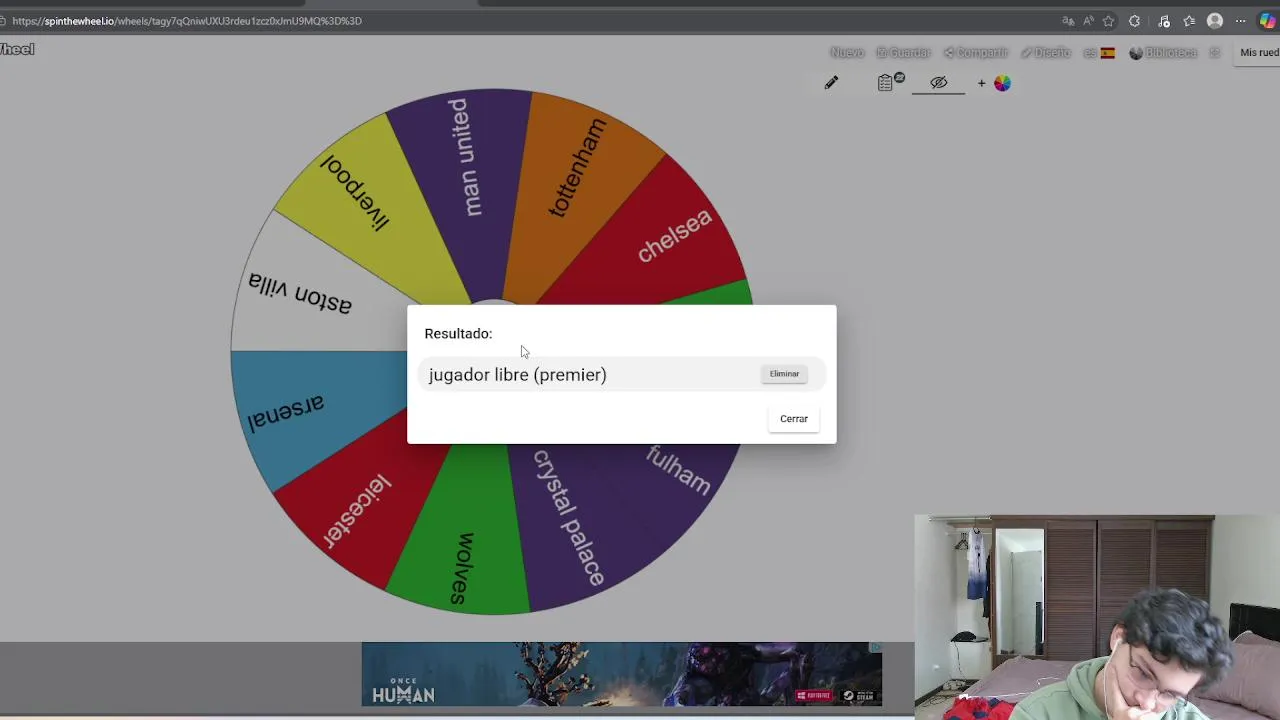
Task: Add page to favorites star icon
Action: click(x=1108, y=21)
